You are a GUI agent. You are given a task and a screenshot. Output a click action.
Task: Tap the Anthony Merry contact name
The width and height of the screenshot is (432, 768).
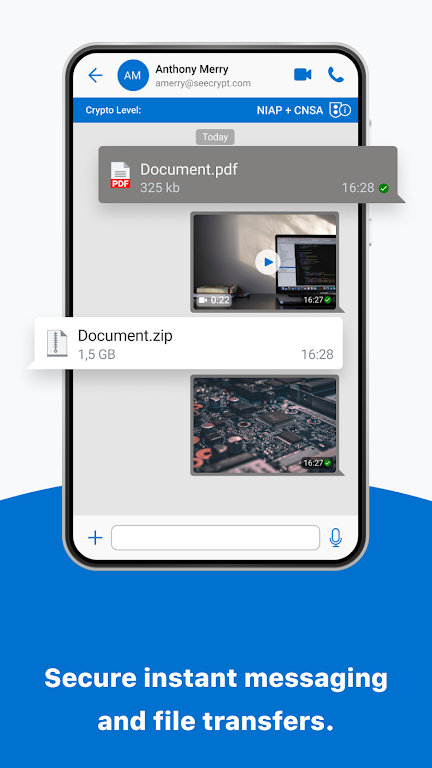[192, 69]
